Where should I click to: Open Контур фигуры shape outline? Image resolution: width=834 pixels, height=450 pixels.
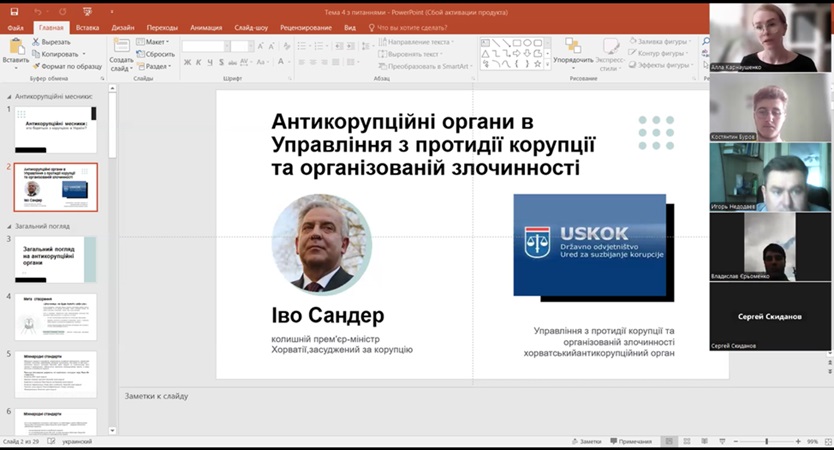(x=658, y=53)
